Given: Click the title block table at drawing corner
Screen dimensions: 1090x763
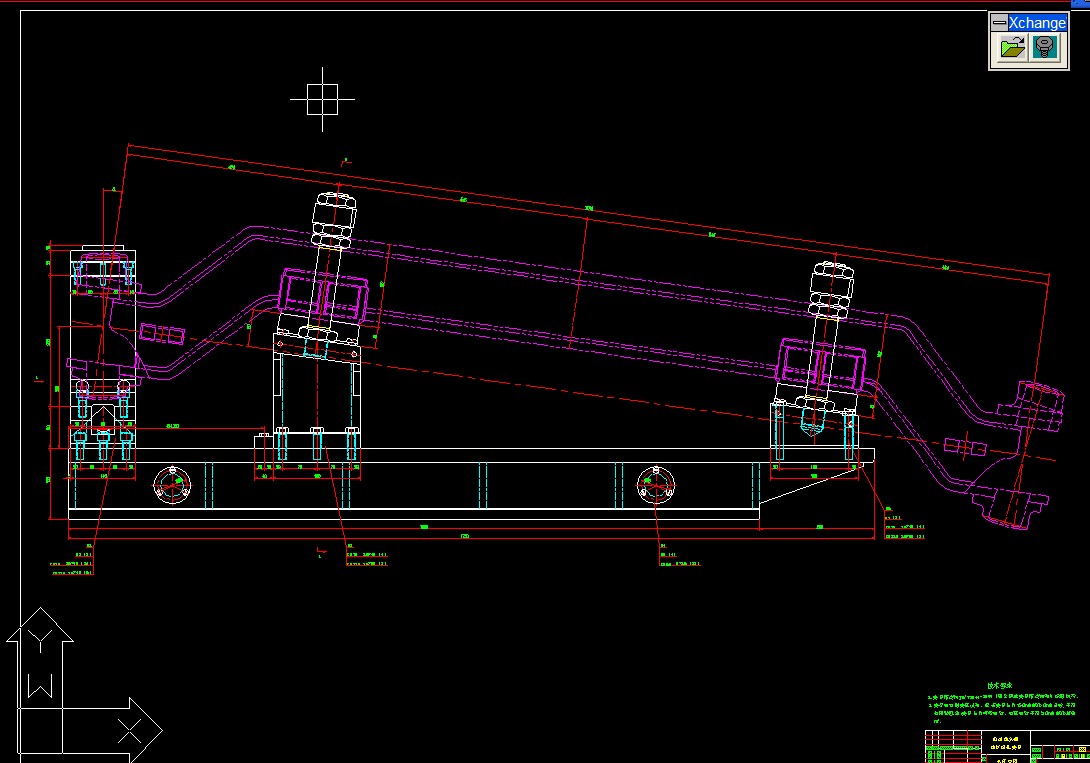Looking at the screenshot, I should (x=1007, y=746).
